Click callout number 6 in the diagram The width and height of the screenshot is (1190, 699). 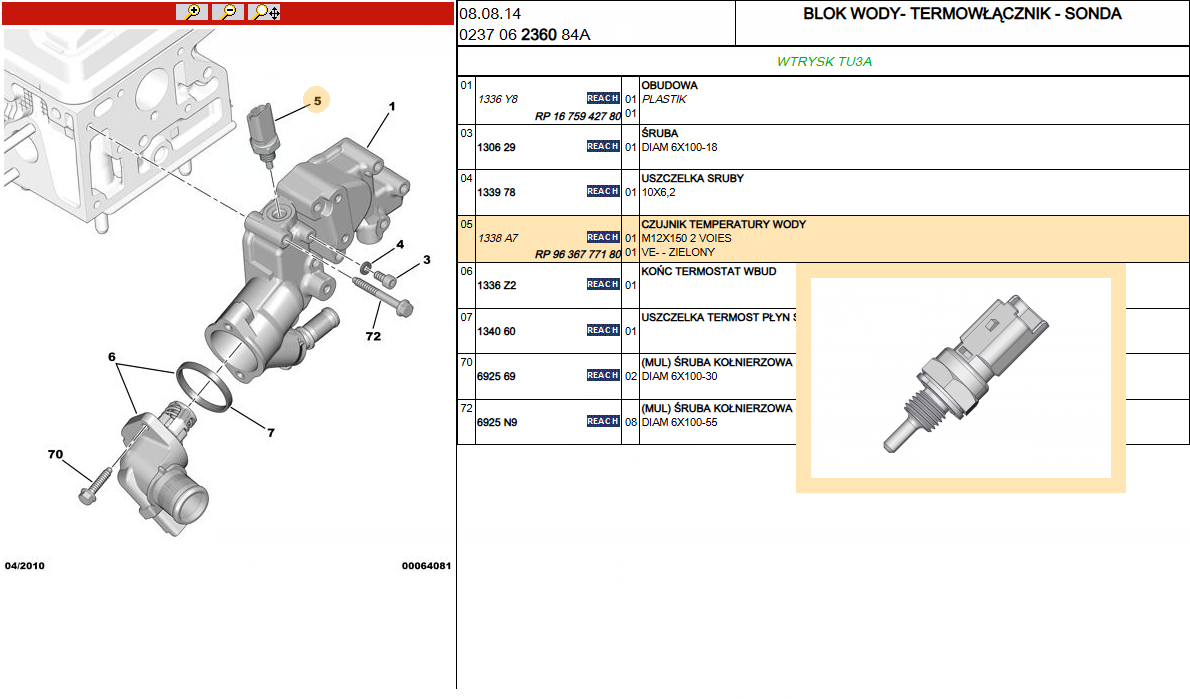coord(112,357)
